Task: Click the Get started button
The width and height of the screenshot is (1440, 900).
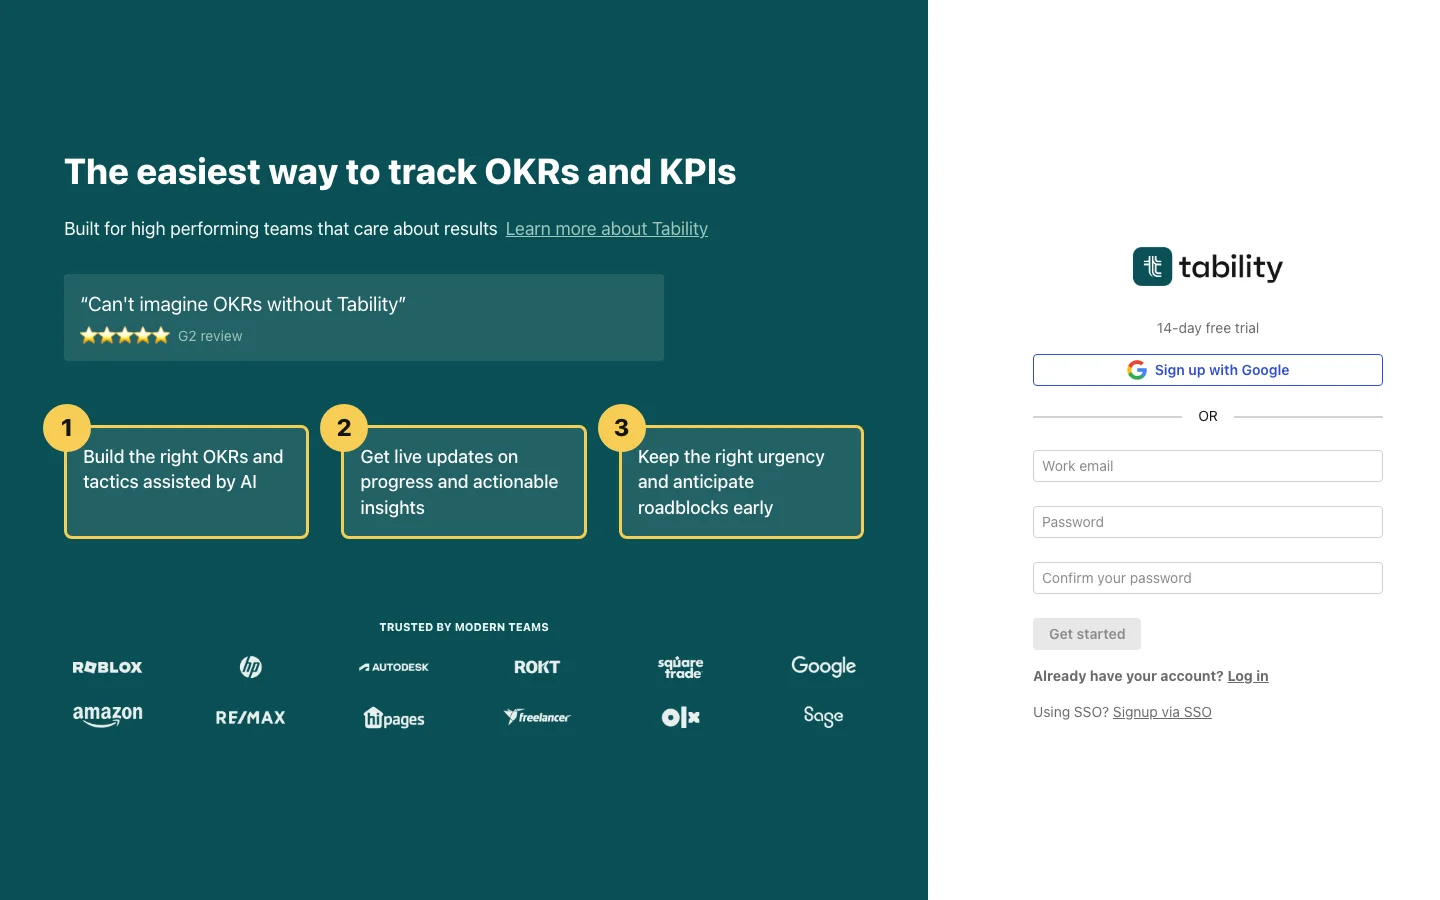Action: tap(1087, 634)
